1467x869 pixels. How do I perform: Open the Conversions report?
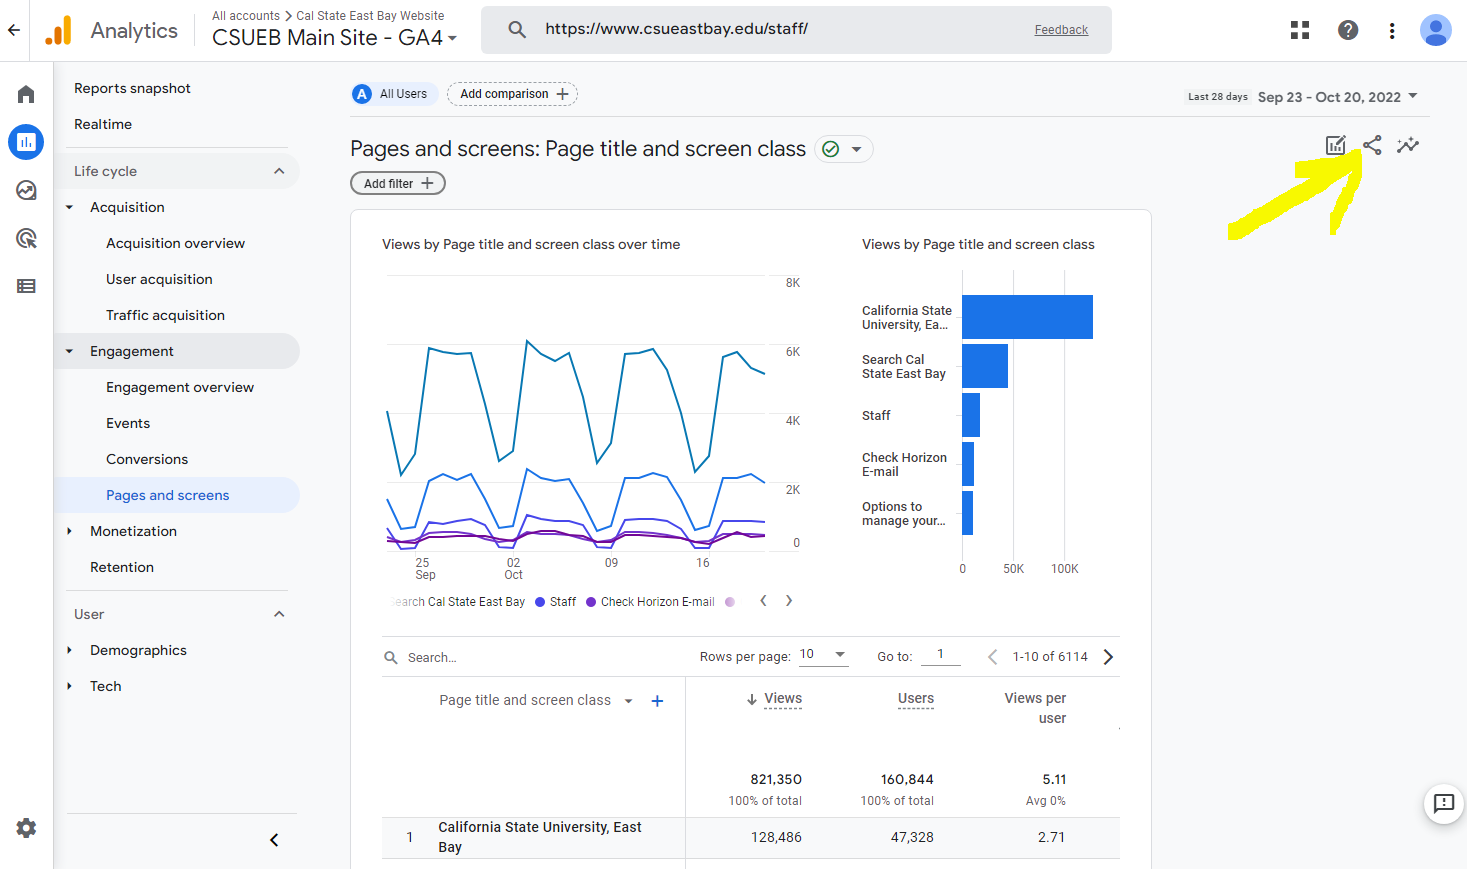click(x=147, y=459)
